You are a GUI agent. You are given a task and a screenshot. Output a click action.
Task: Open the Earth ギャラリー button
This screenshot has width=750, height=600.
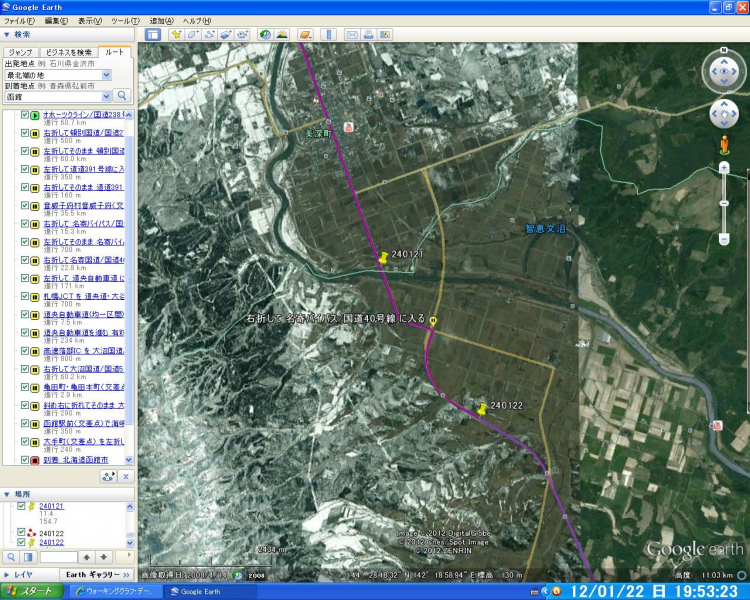point(98,575)
